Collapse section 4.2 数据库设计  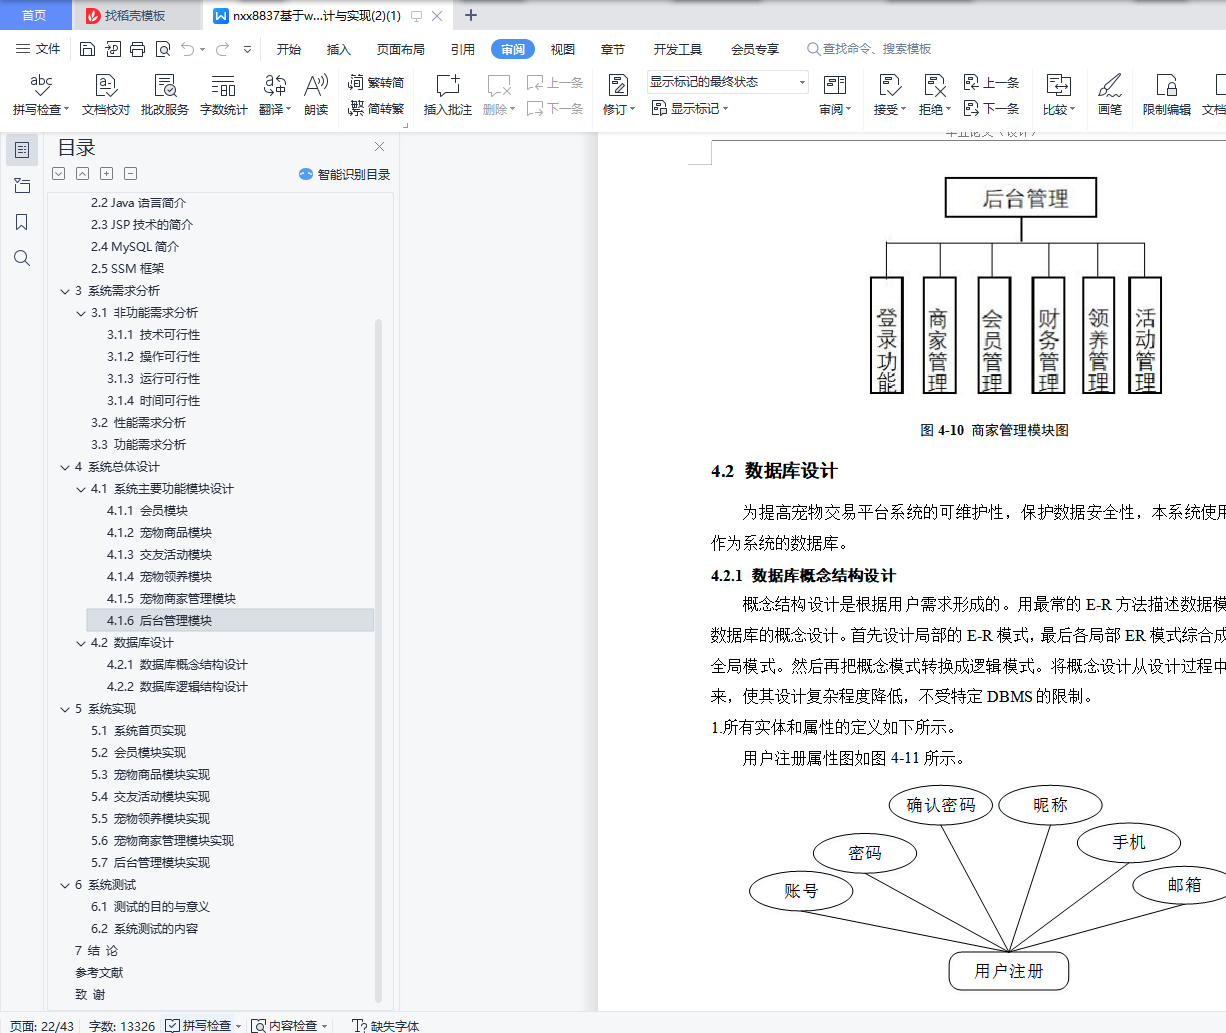point(81,643)
